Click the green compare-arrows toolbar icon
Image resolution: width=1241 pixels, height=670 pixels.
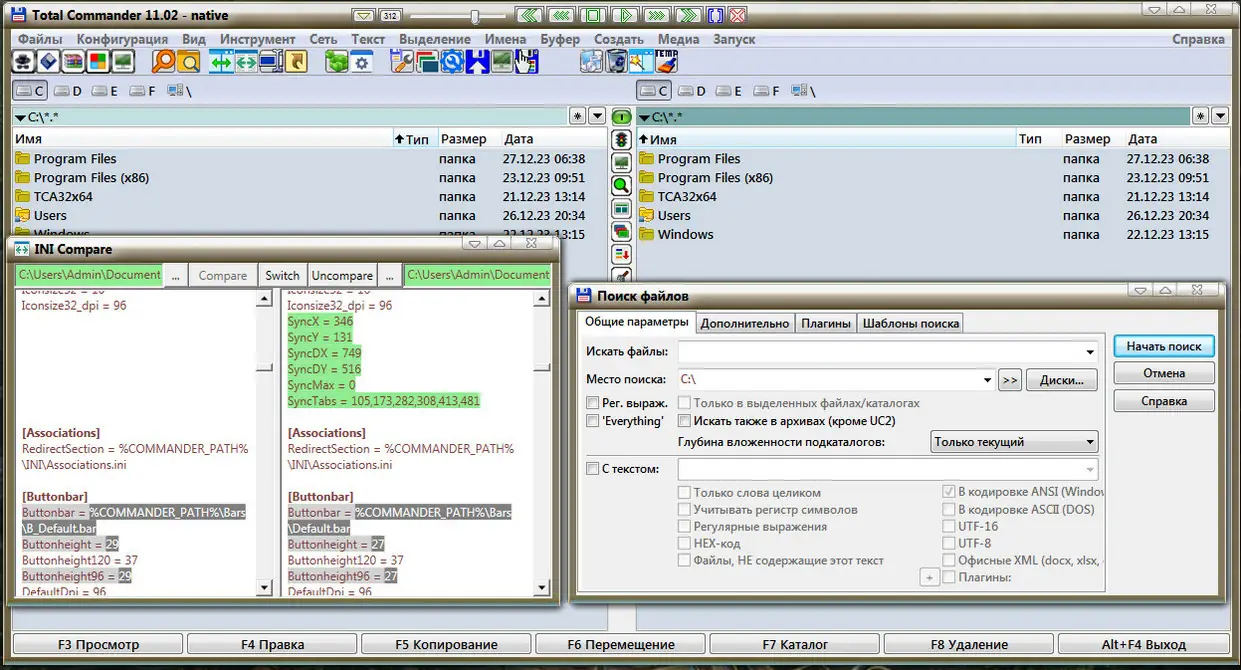point(246,61)
